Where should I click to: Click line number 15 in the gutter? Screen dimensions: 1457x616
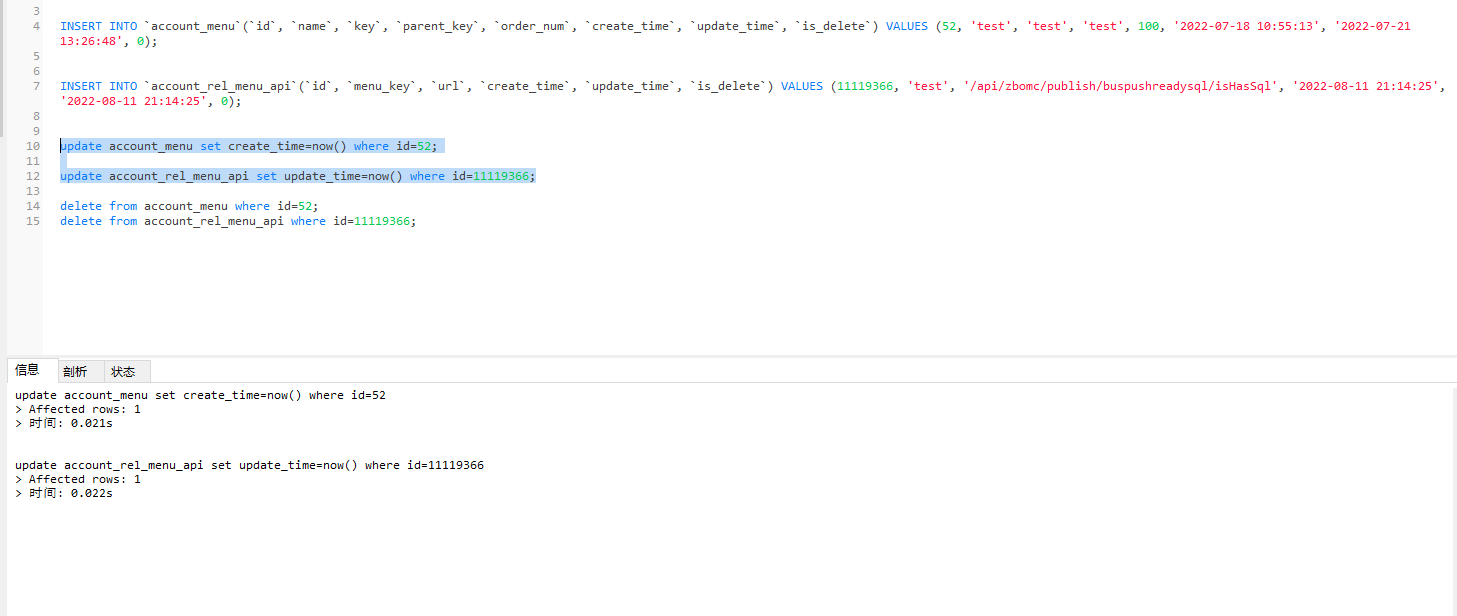click(x=33, y=221)
